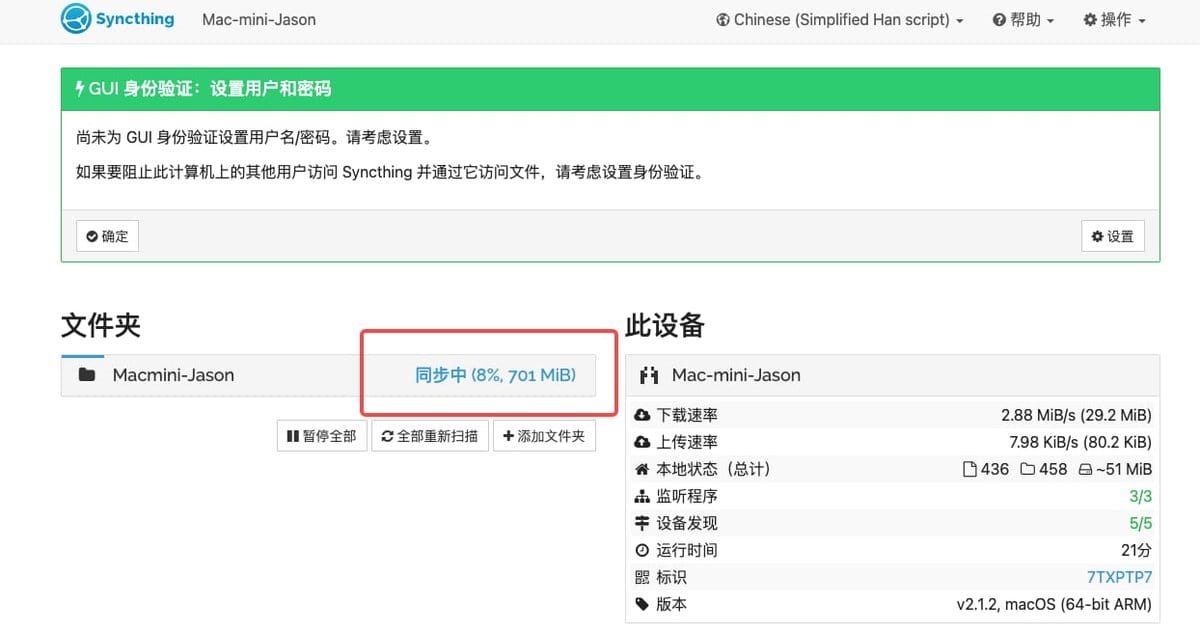
Task: Click the QR code icon beside 标识
Action: point(642,577)
